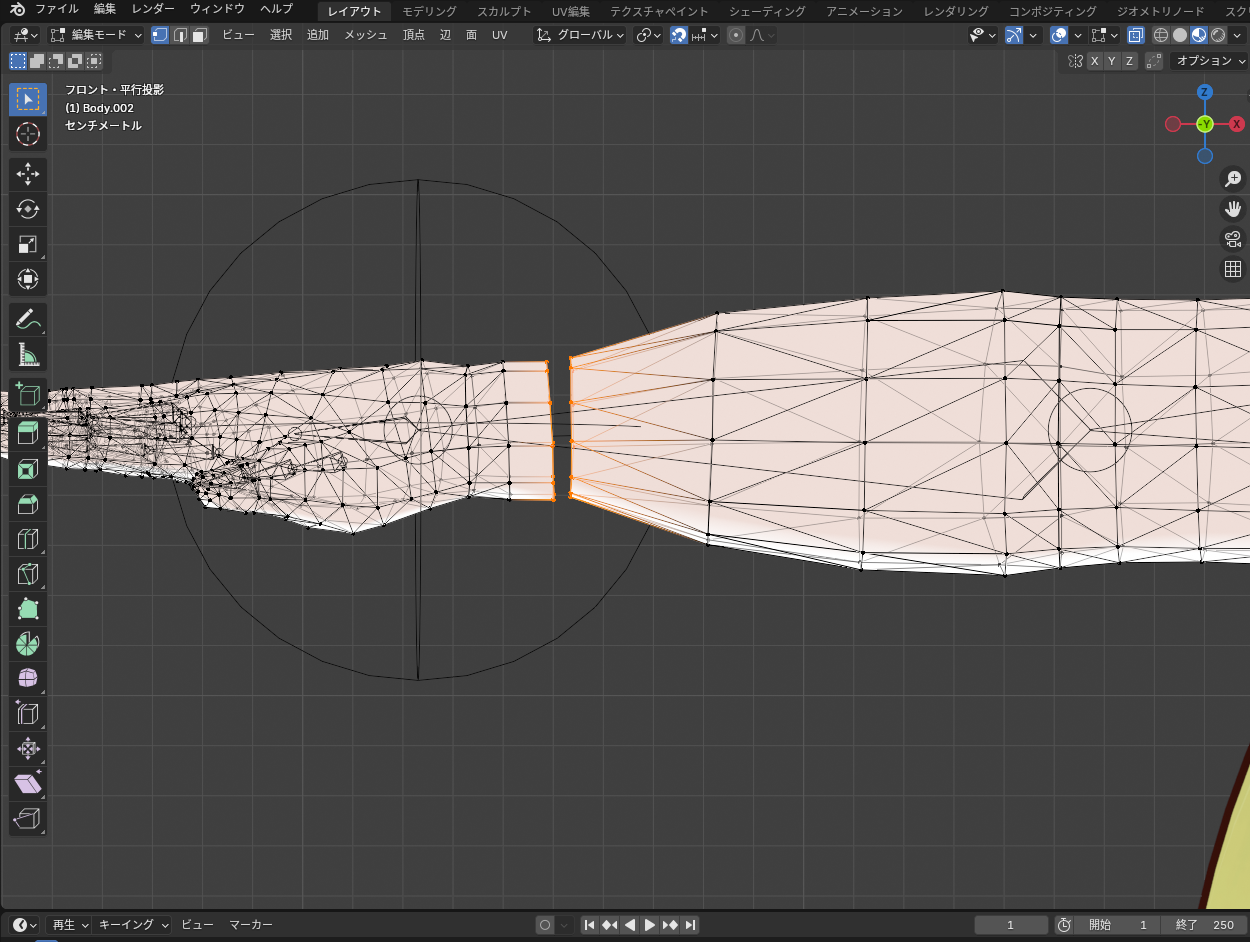This screenshot has height=942, width=1250.
Task: Open the グローバル orientation dropdown
Action: (x=581, y=35)
